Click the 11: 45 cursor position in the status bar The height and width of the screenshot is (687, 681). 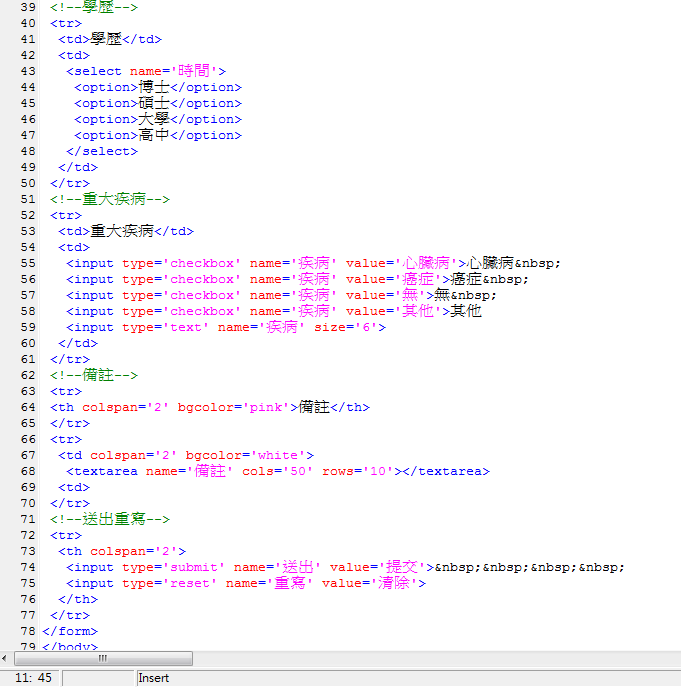(33, 678)
